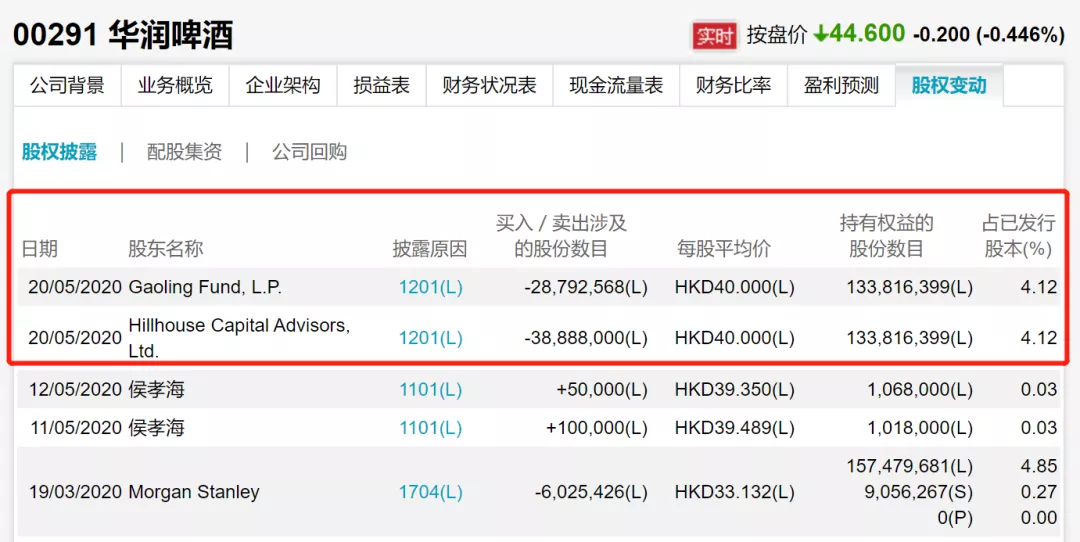Image resolution: width=1080 pixels, height=542 pixels.
Task: Click the -0.200 (-0.446%) change value
Action: (x=988, y=35)
